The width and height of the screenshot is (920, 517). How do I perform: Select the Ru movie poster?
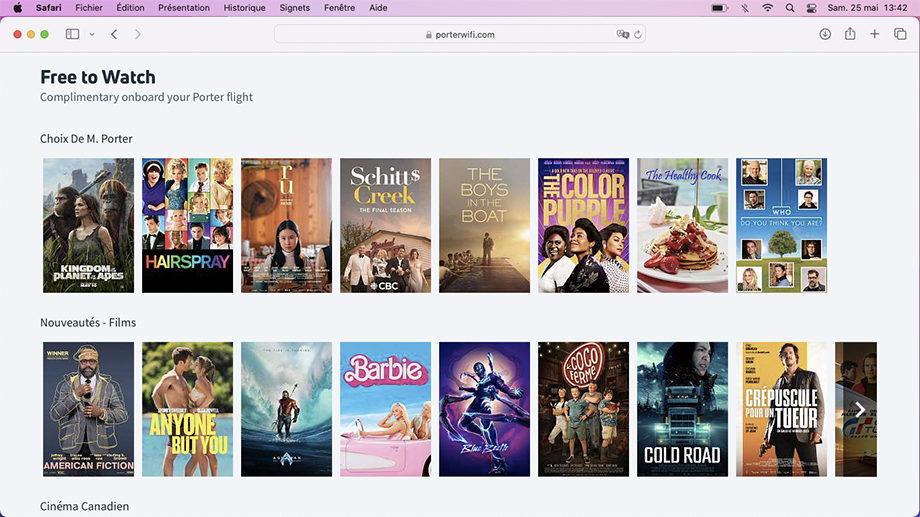(286, 225)
